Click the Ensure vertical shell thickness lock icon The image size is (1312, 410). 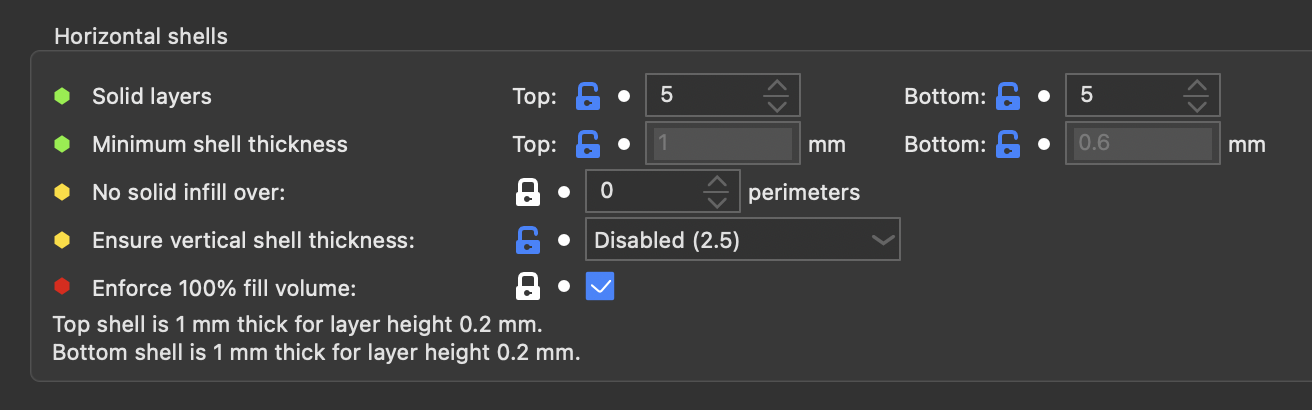(528, 240)
